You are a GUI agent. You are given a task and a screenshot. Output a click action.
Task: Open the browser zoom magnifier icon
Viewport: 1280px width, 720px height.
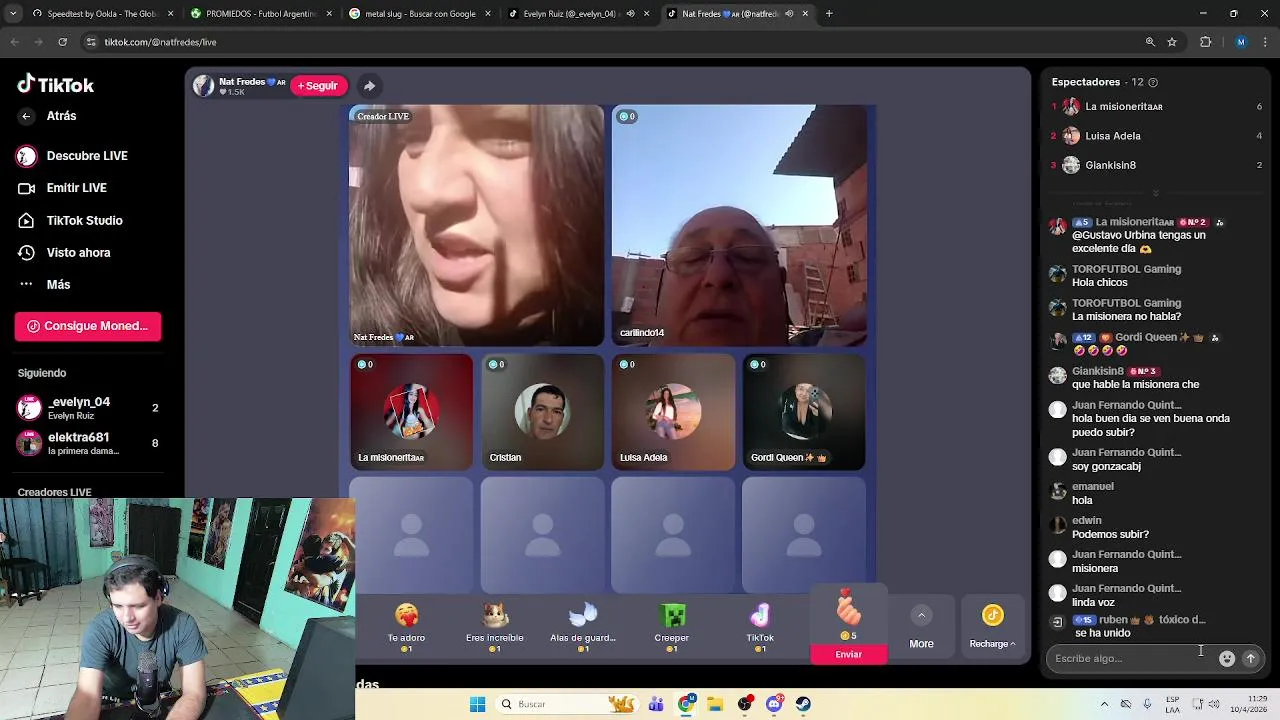(x=1150, y=42)
